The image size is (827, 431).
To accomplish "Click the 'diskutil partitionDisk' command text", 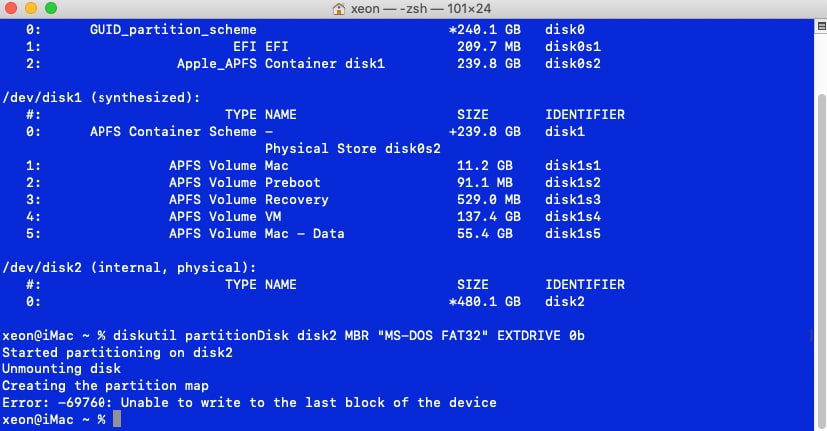I will 201,336.
